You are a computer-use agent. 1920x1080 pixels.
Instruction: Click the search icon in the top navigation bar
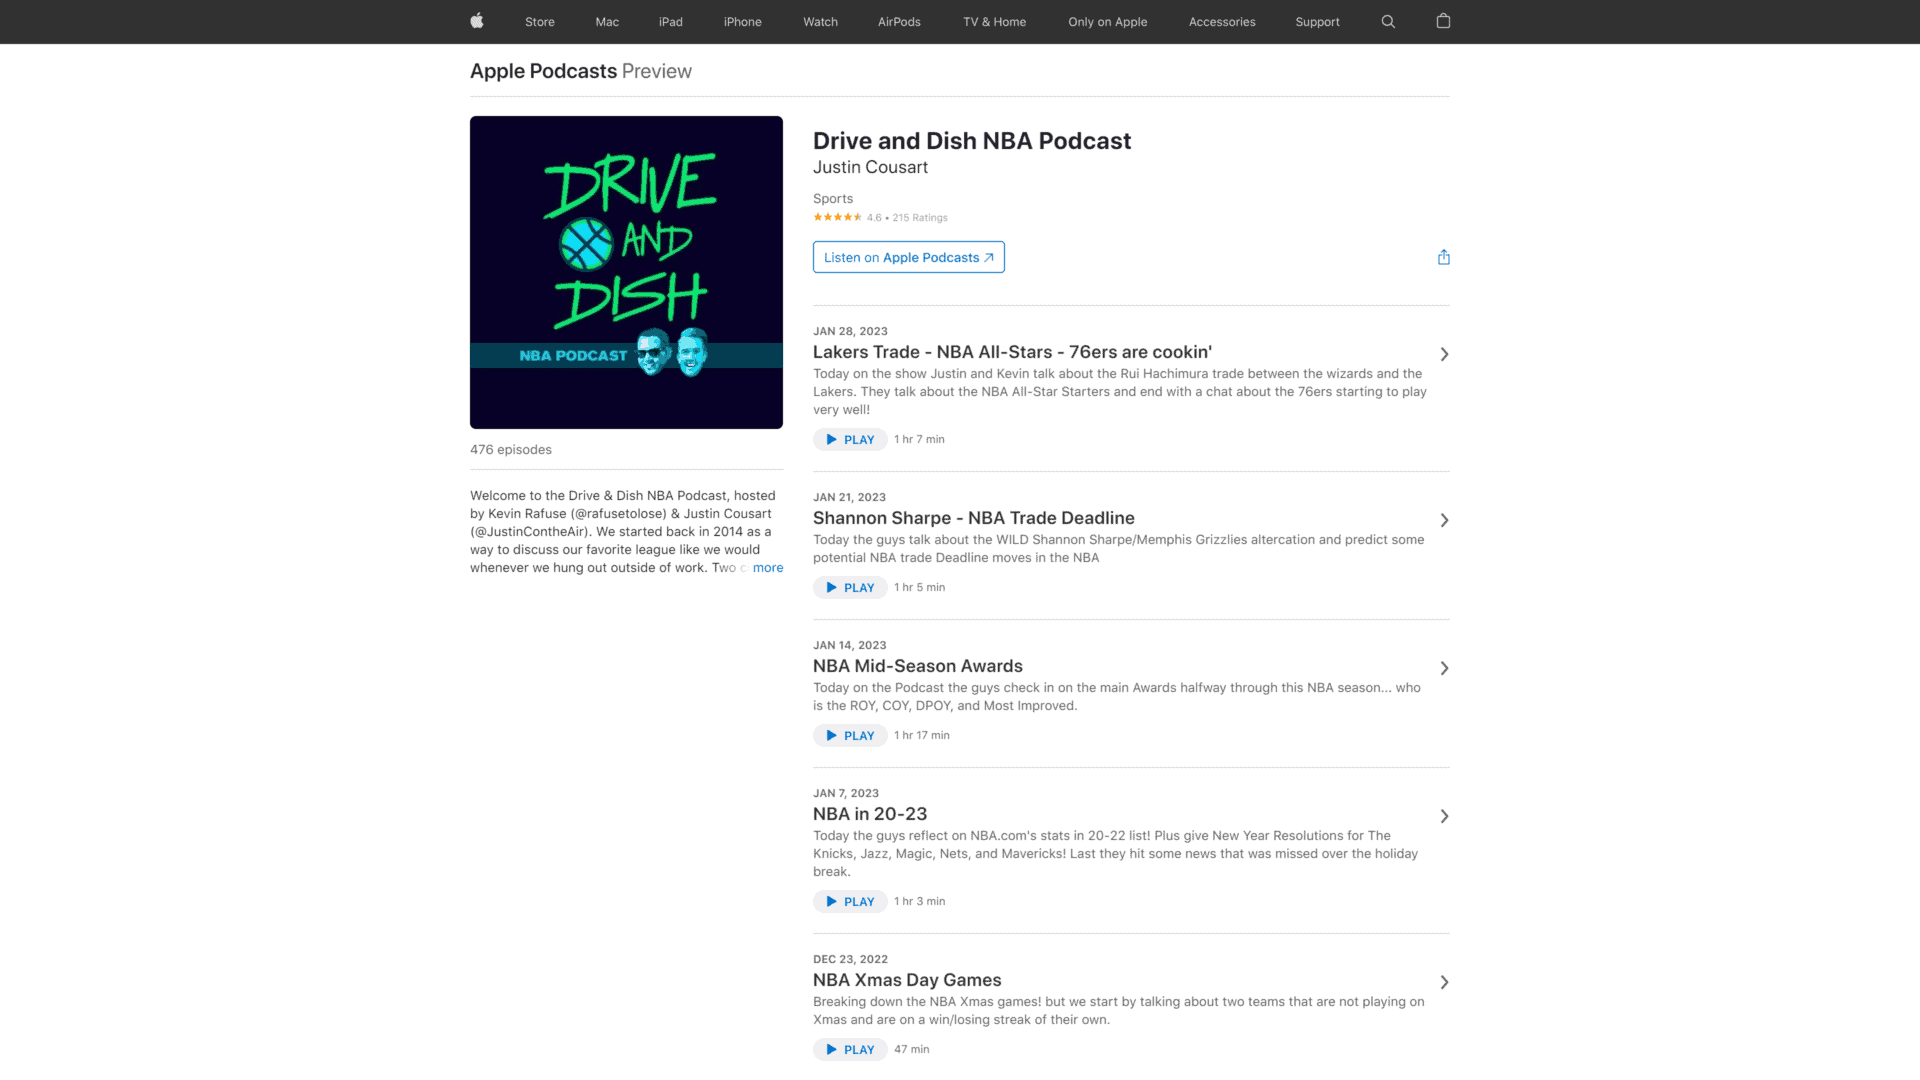[1389, 21]
